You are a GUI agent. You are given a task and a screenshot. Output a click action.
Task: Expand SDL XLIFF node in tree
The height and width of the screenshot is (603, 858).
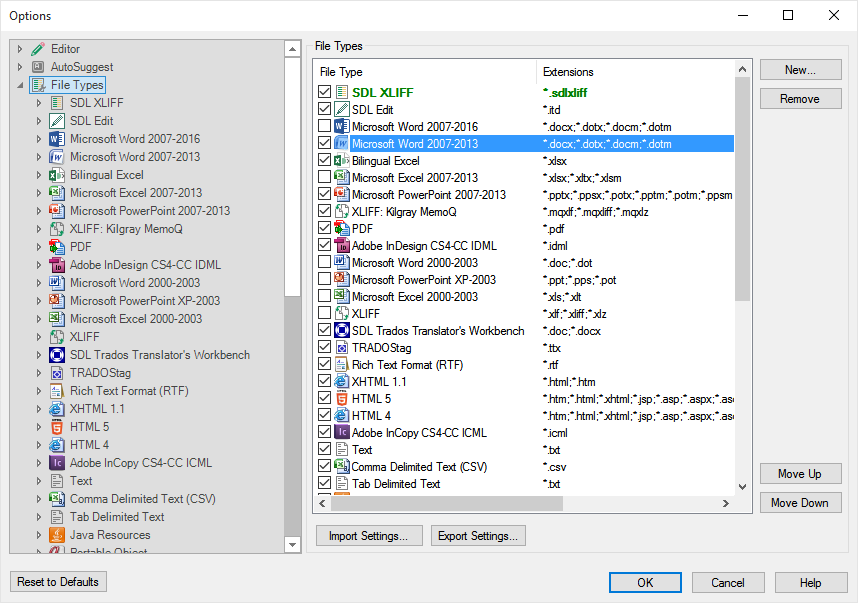(x=39, y=103)
